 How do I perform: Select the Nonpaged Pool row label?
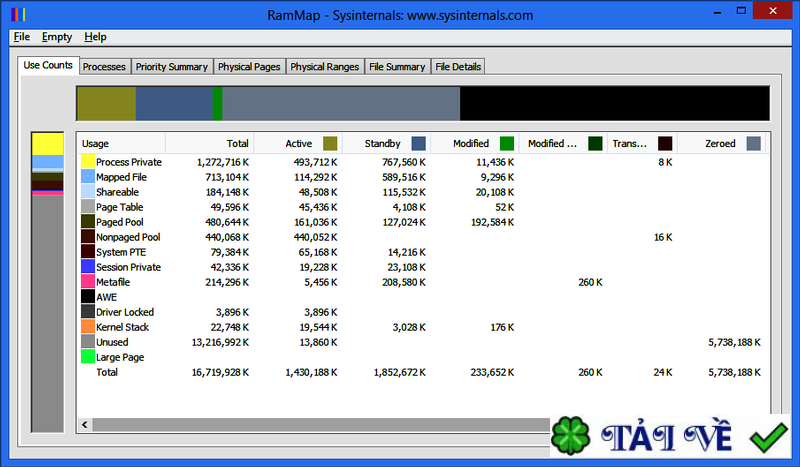pyautogui.click(x=128, y=237)
